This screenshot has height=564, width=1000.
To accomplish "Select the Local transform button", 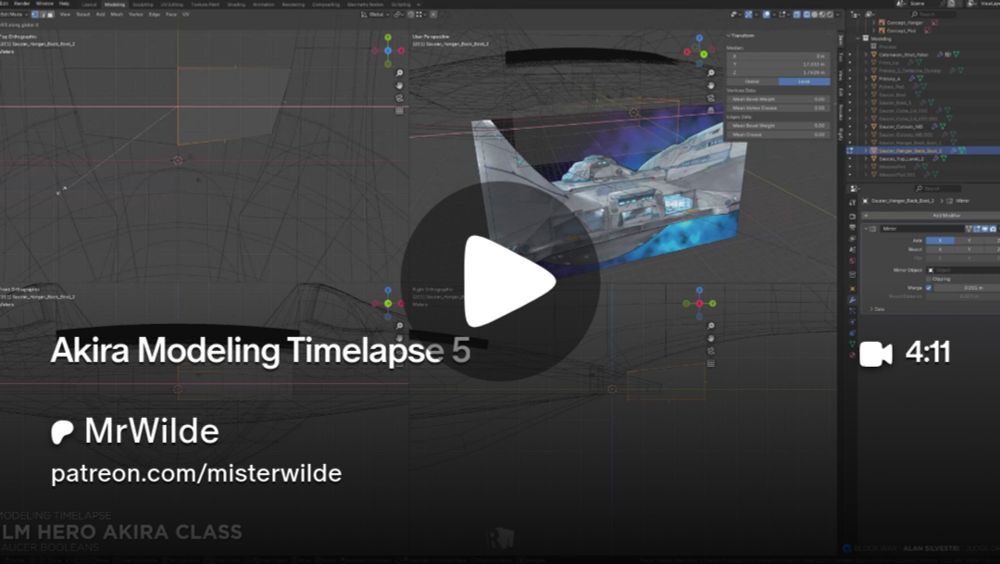I will [x=804, y=82].
